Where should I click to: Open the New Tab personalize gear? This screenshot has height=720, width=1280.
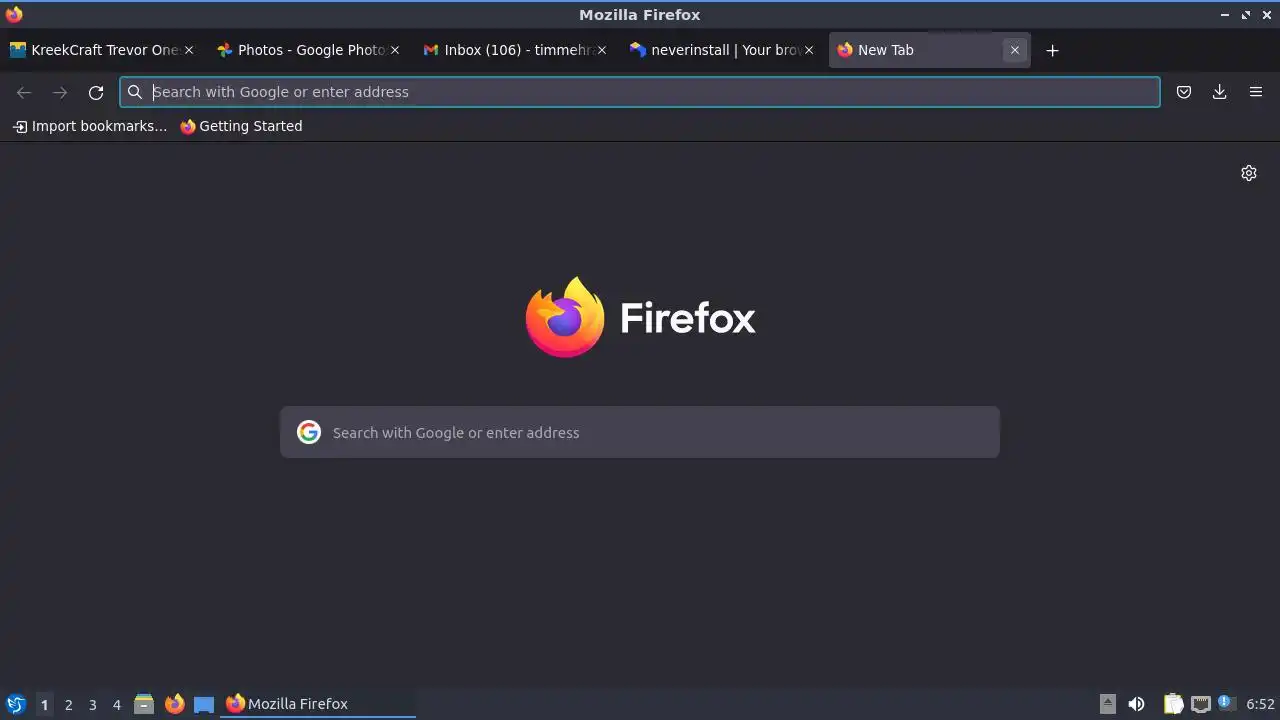click(1249, 173)
